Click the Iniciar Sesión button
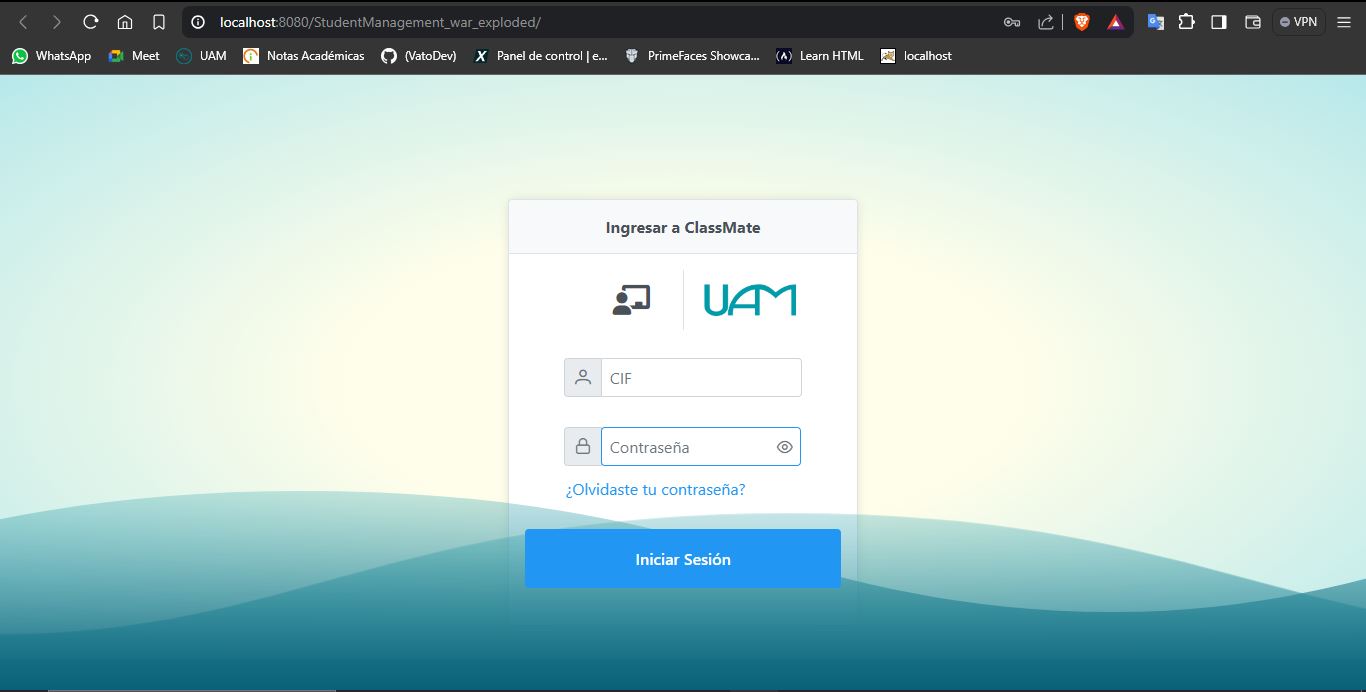The image size is (1366, 692). coord(682,559)
